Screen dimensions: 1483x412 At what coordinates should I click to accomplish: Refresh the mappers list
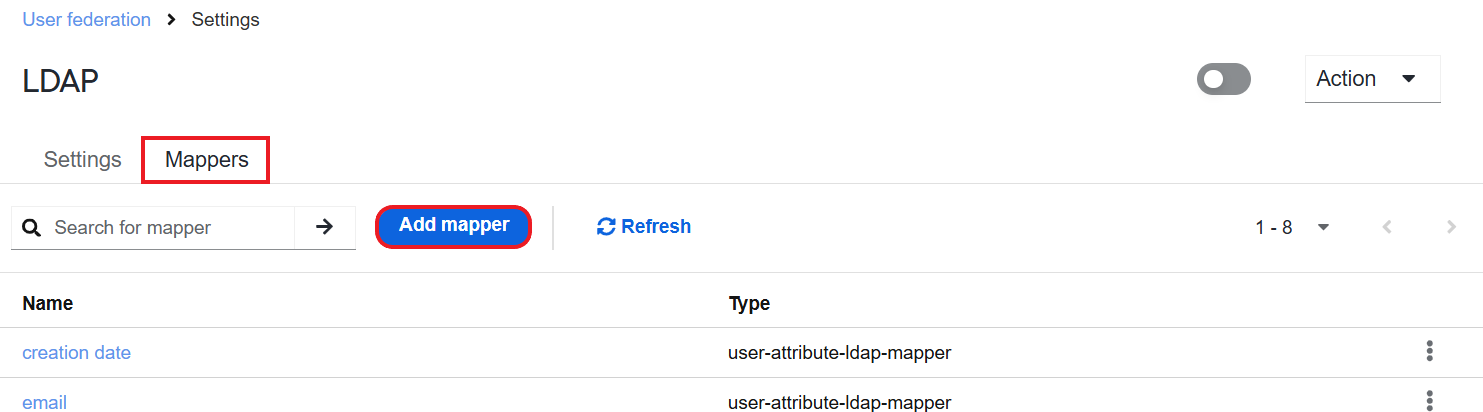click(x=644, y=227)
